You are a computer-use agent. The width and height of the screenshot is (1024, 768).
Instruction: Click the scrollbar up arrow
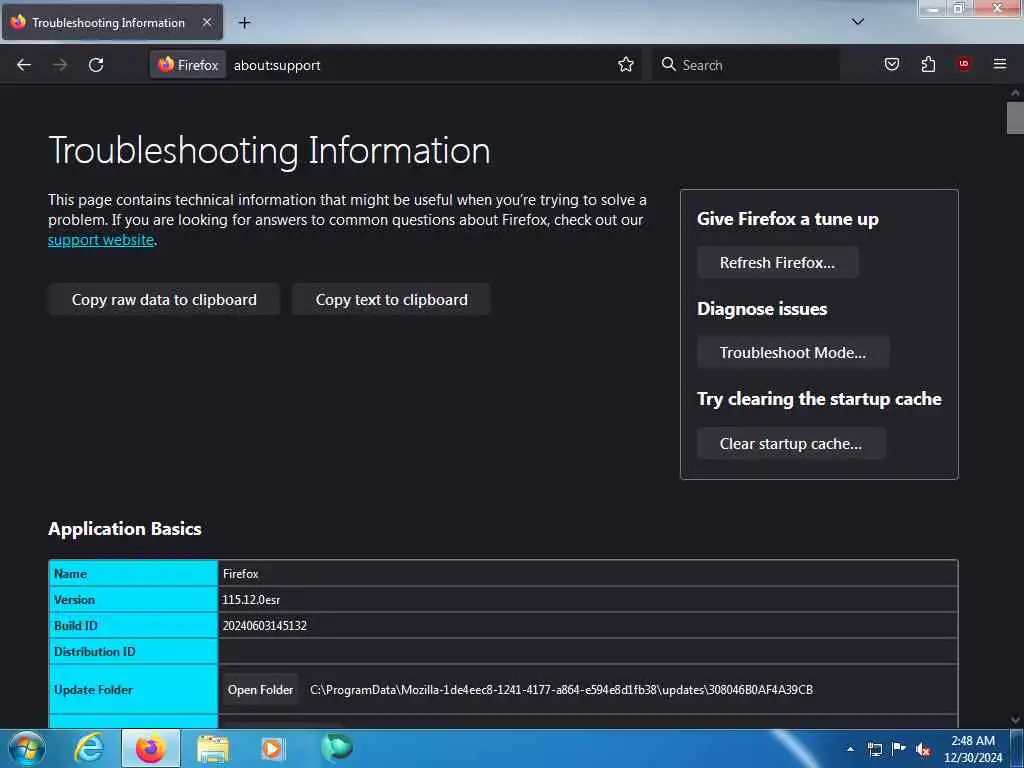[x=1015, y=93]
